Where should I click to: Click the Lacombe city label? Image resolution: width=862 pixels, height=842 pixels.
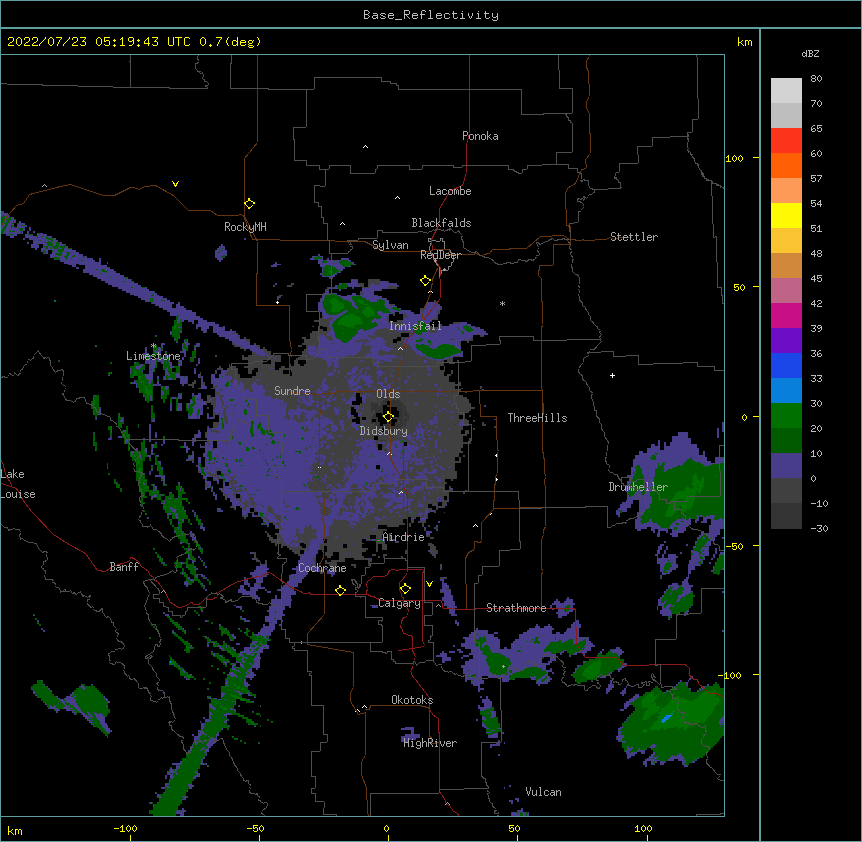[x=450, y=191]
